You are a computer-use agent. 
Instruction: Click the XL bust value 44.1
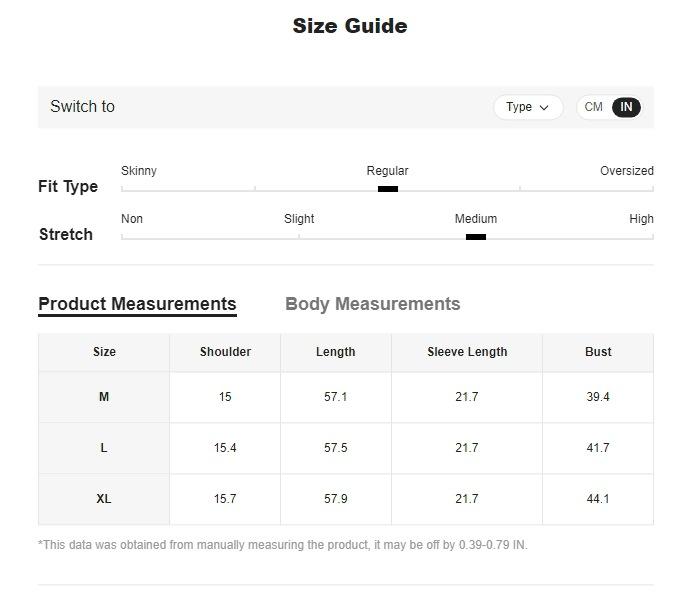click(598, 499)
